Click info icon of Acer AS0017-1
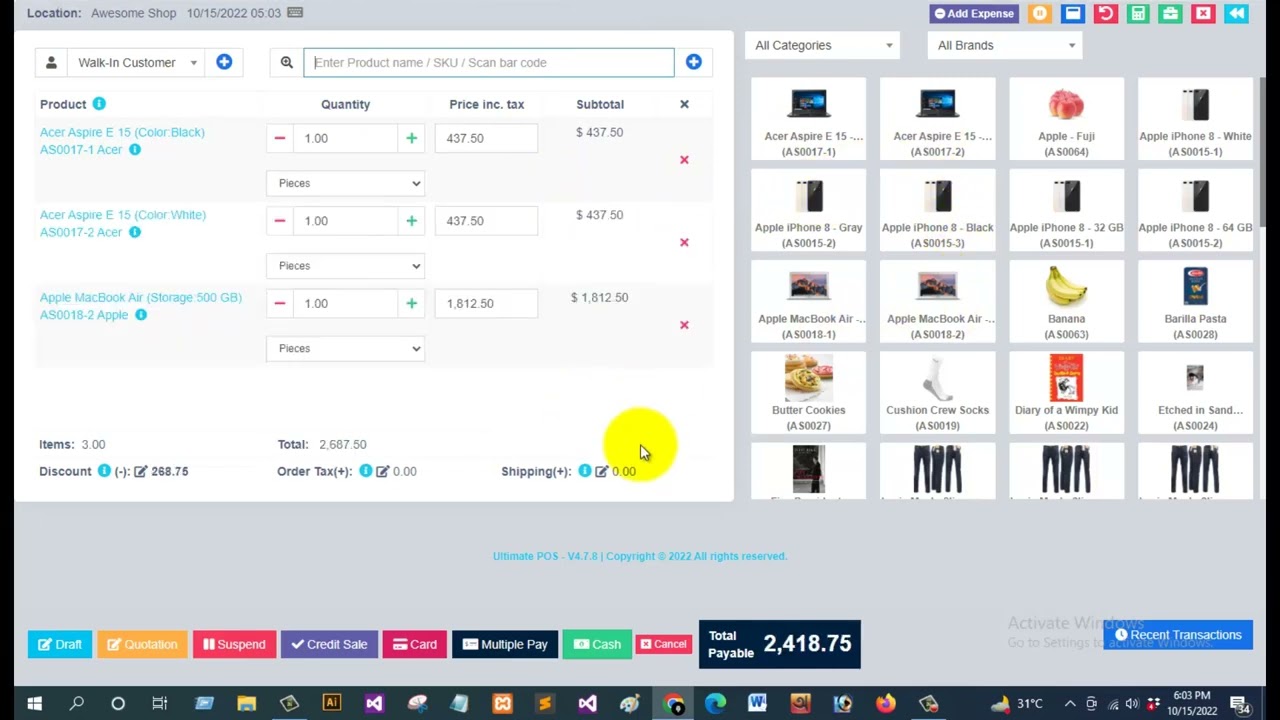This screenshot has height=720, width=1280. (135, 150)
